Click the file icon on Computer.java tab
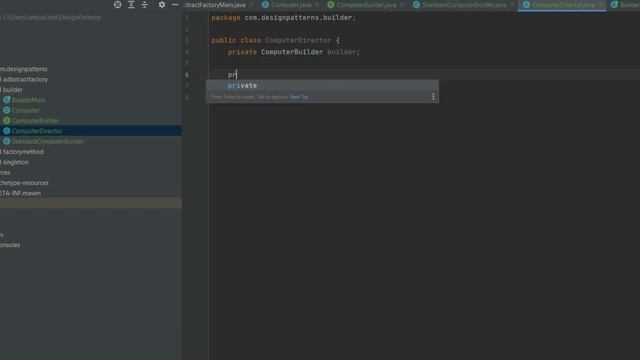Screen dimensions: 640x360 tap(265, 5)
